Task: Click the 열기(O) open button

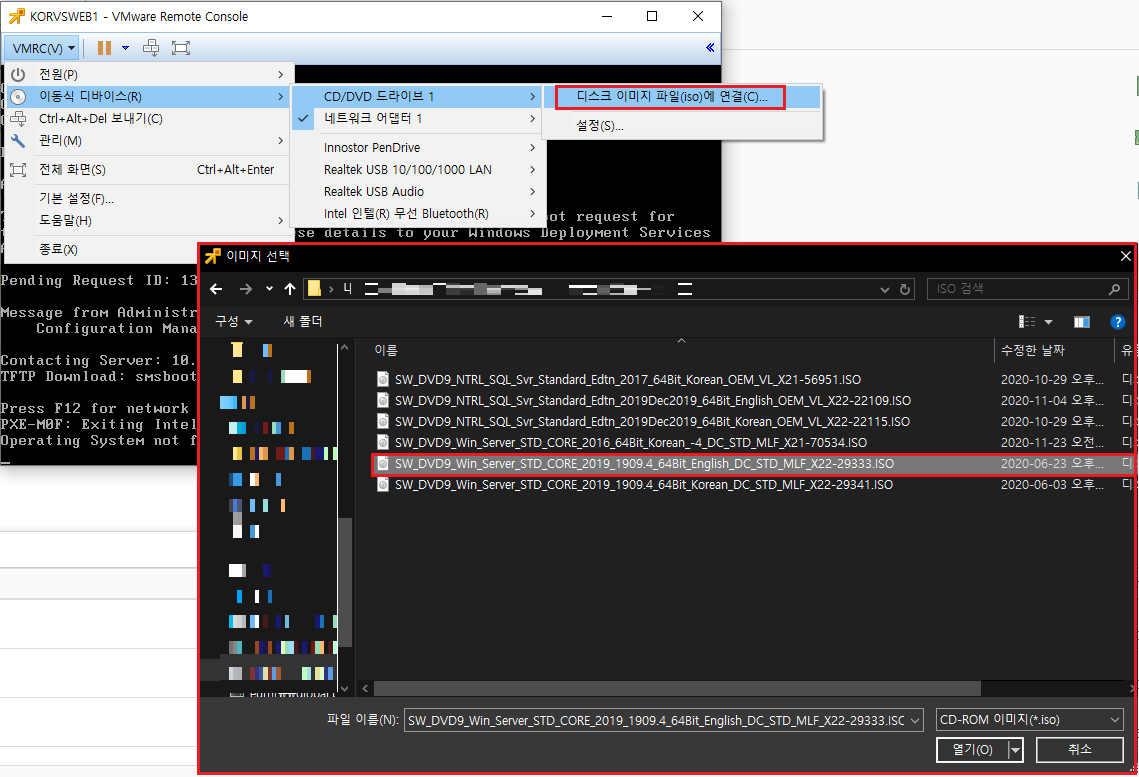Action: pos(973,749)
